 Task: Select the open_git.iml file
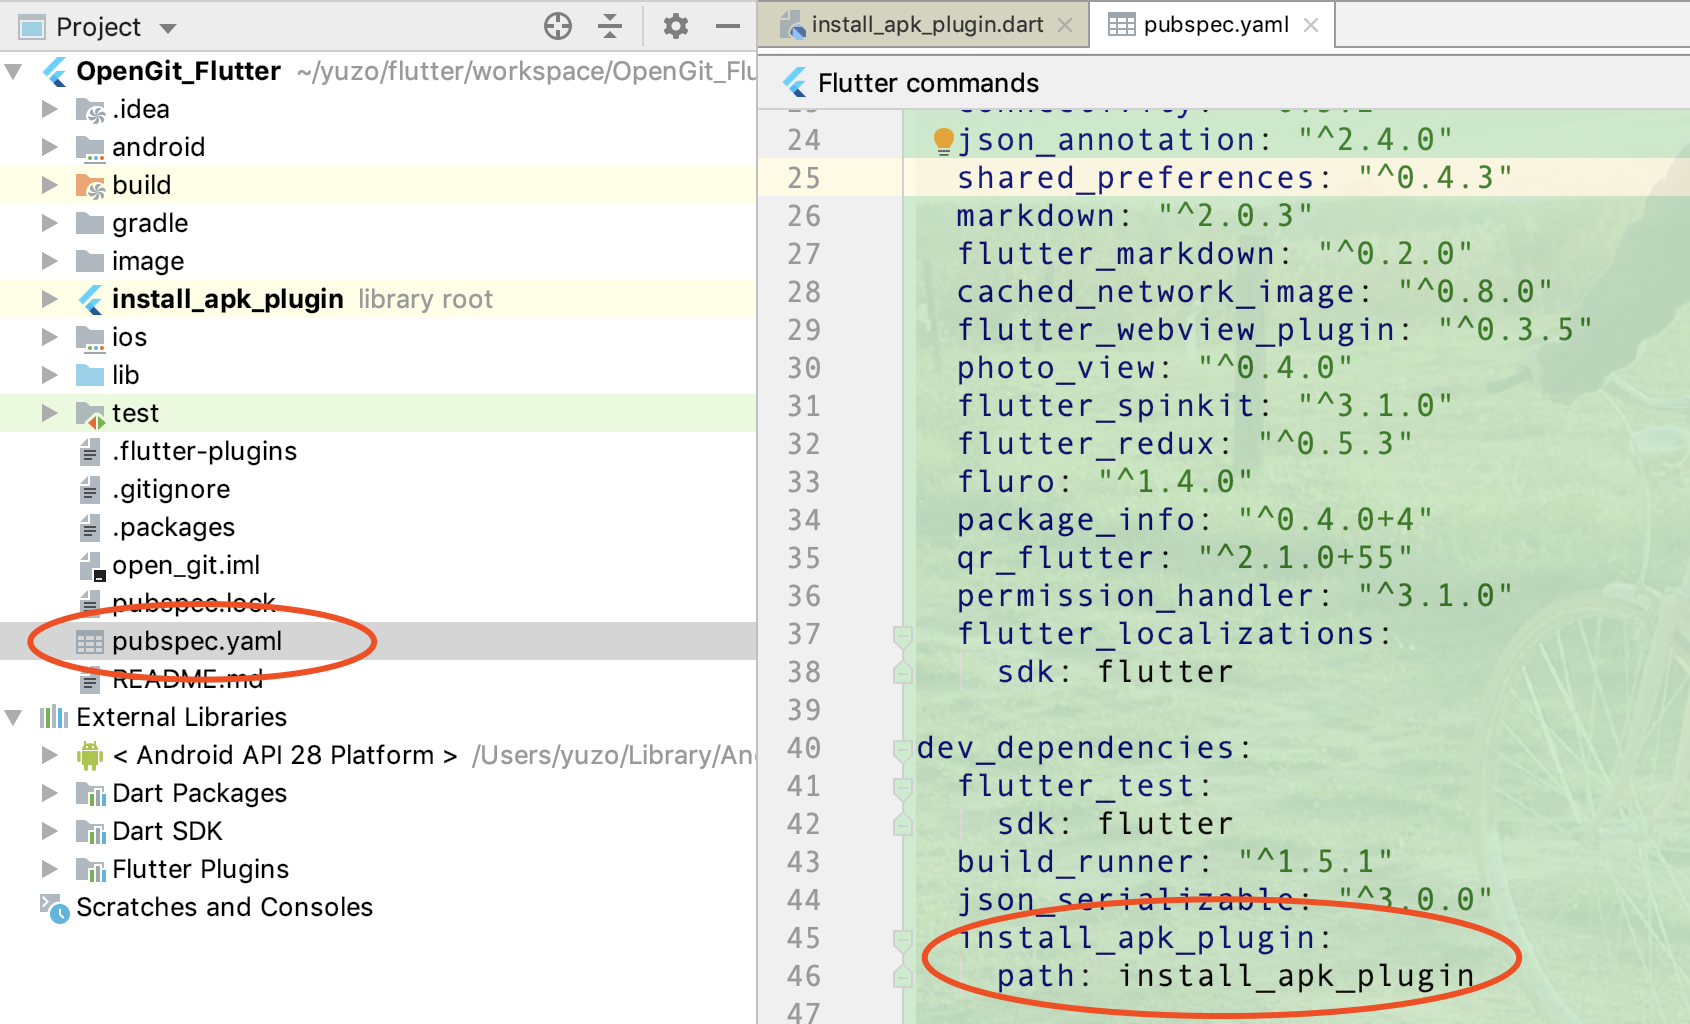pyautogui.click(x=186, y=565)
